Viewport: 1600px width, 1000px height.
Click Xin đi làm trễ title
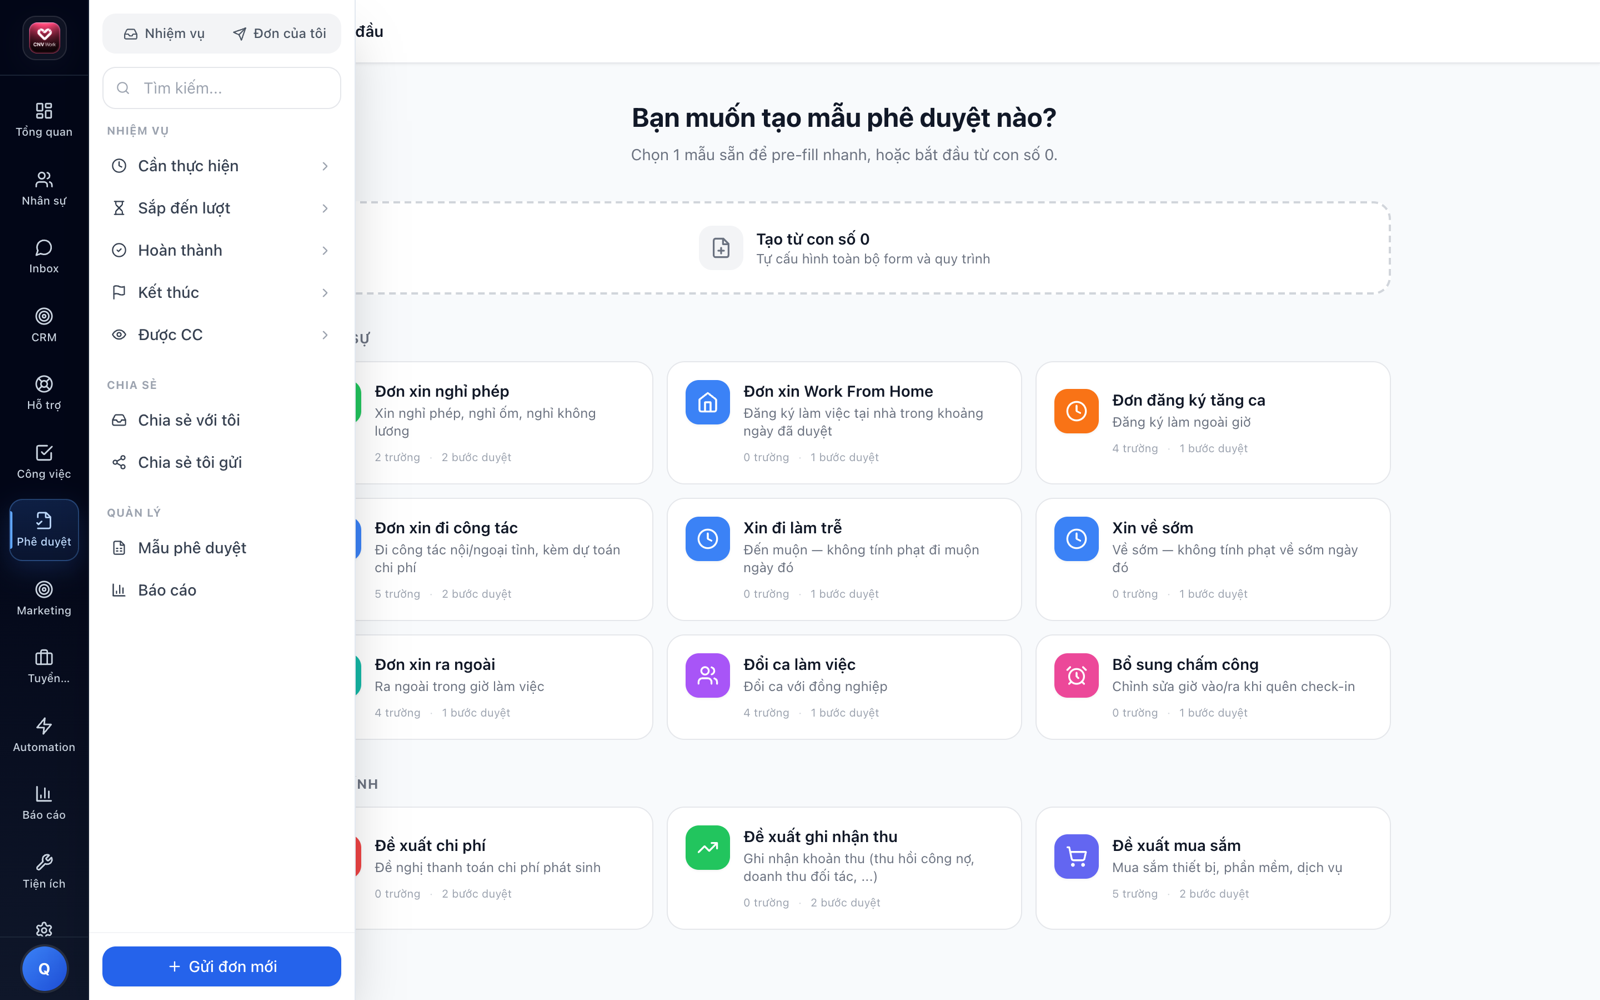pos(792,528)
